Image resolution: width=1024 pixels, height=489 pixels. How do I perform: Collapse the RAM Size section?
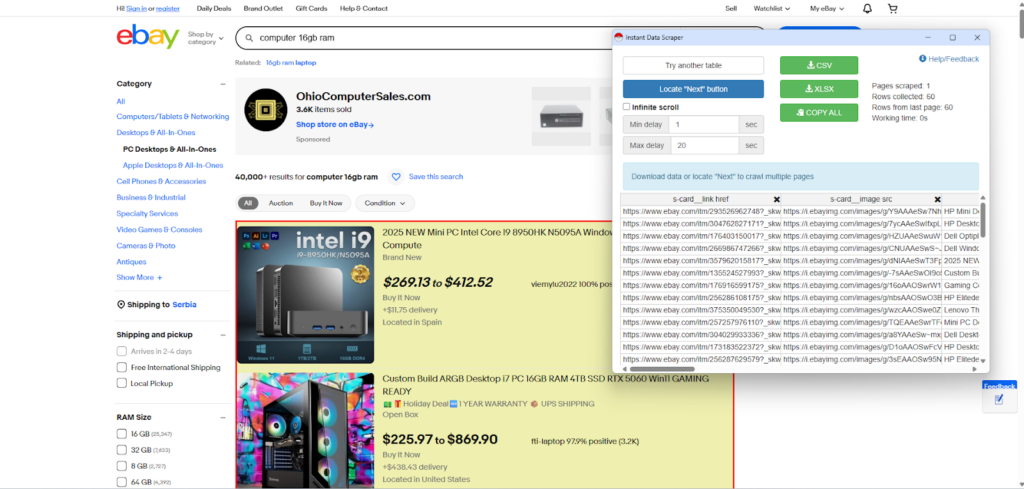pyautogui.click(x=223, y=417)
